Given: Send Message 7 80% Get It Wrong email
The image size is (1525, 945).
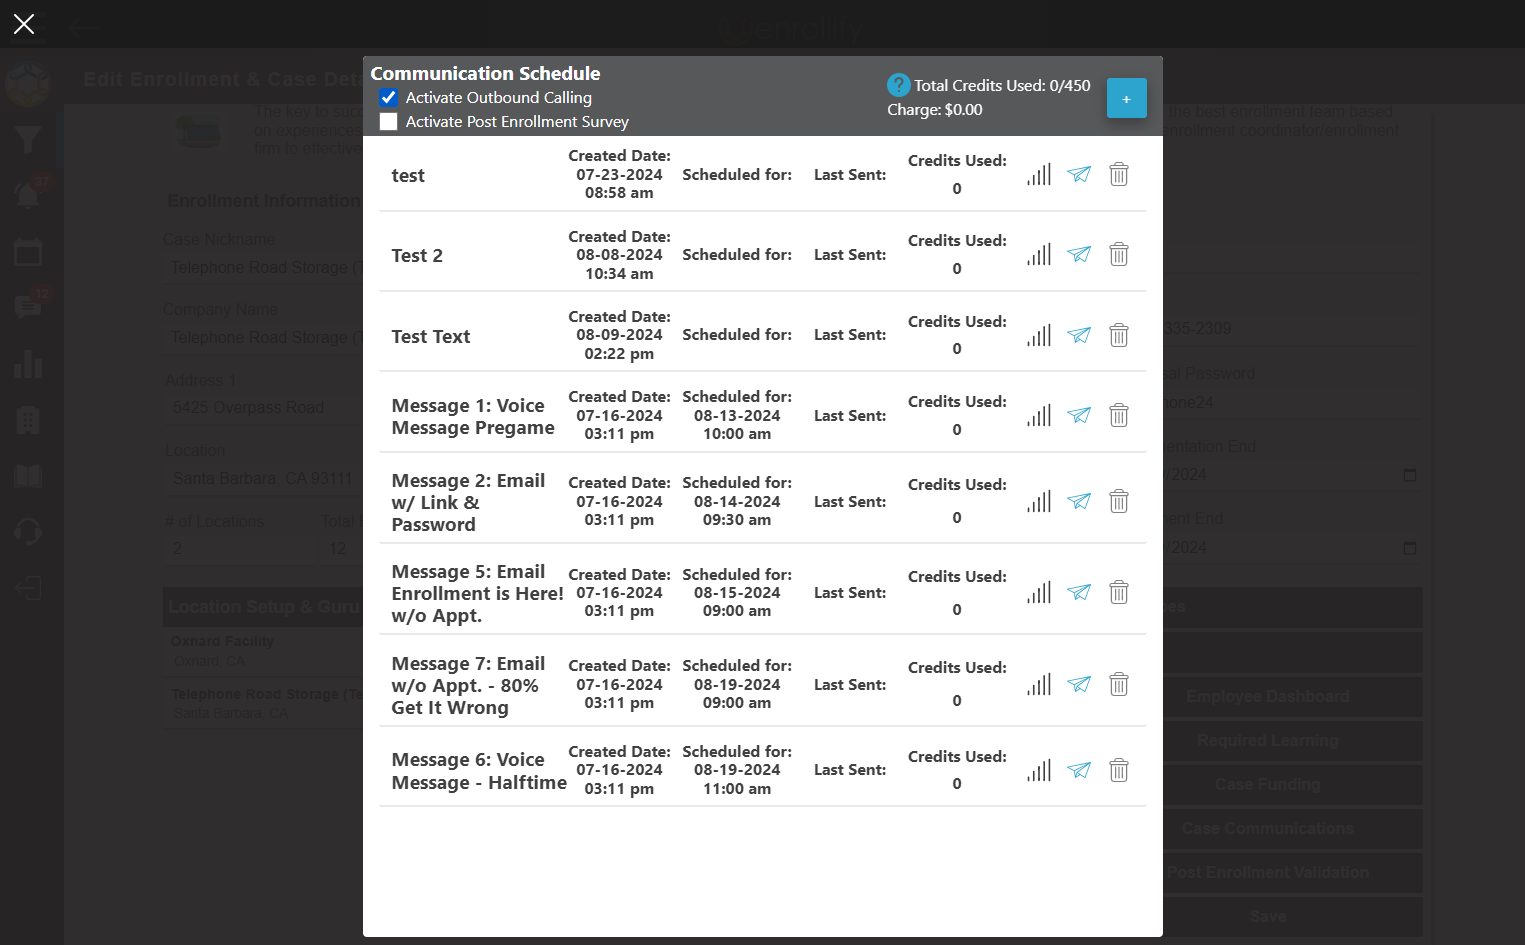Looking at the screenshot, I should [1079, 684].
